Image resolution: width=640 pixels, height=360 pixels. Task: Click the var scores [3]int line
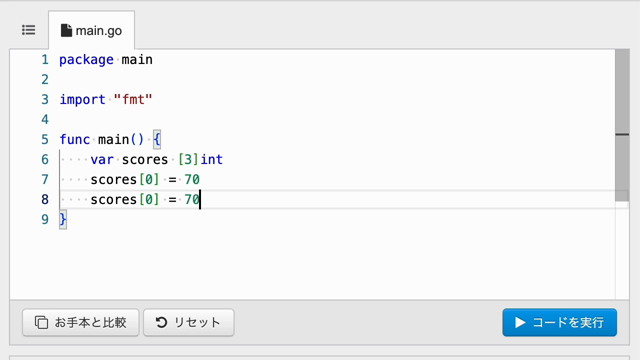click(157, 160)
